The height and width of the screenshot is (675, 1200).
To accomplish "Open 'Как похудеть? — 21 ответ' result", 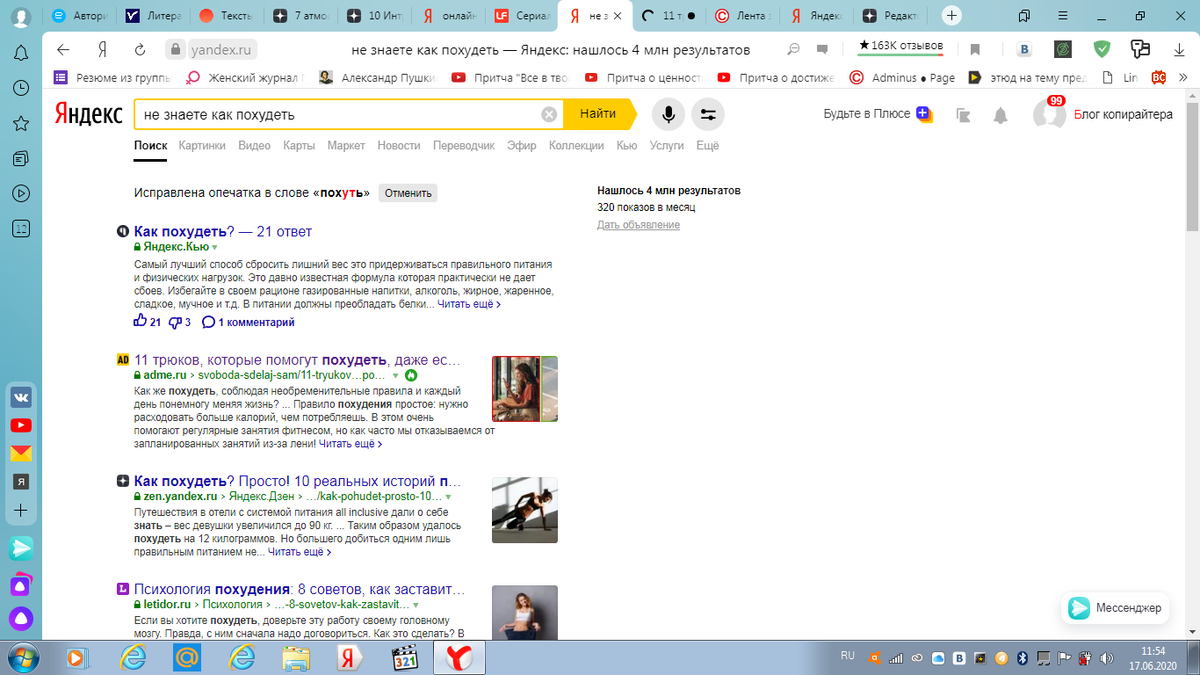I will click(223, 231).
